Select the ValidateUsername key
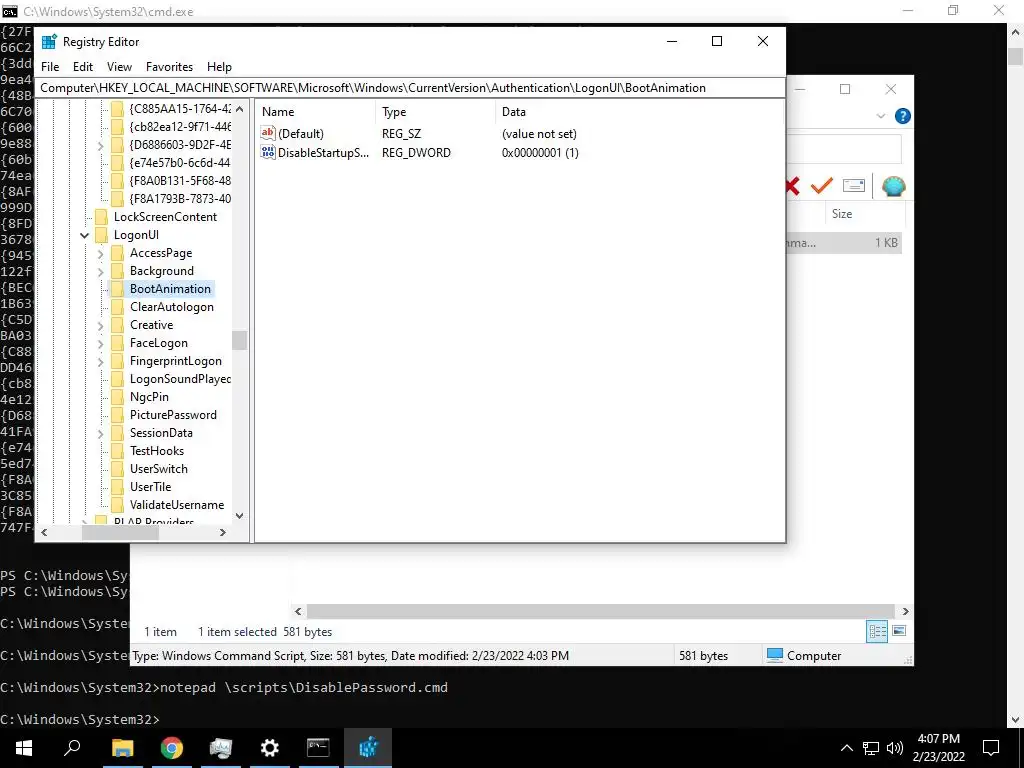This screenshot has height=768, width=1024. (176, 505)
